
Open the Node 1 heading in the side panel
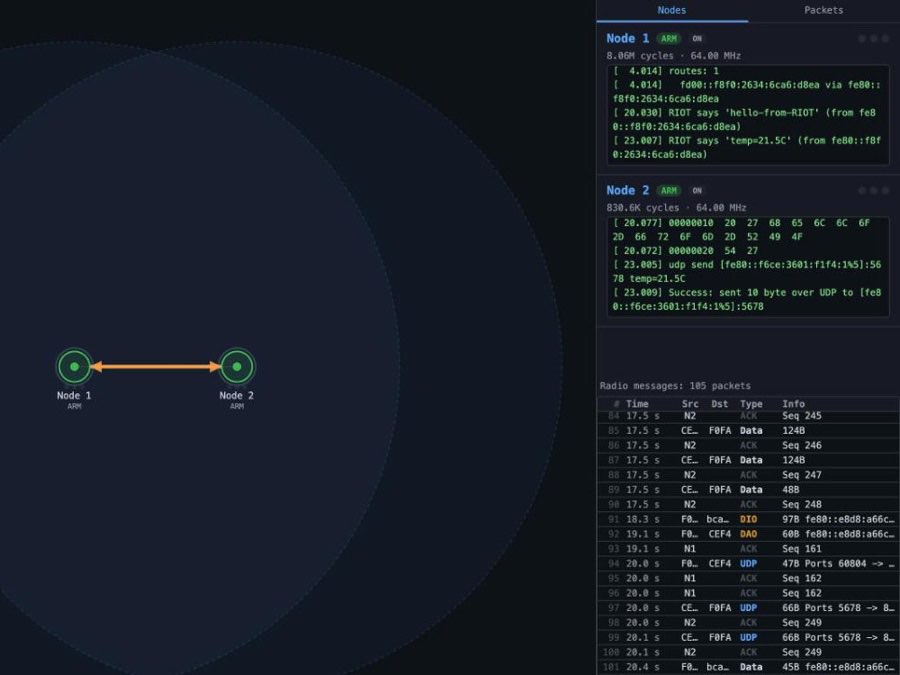pyautogui.click(x=627, y=38)
